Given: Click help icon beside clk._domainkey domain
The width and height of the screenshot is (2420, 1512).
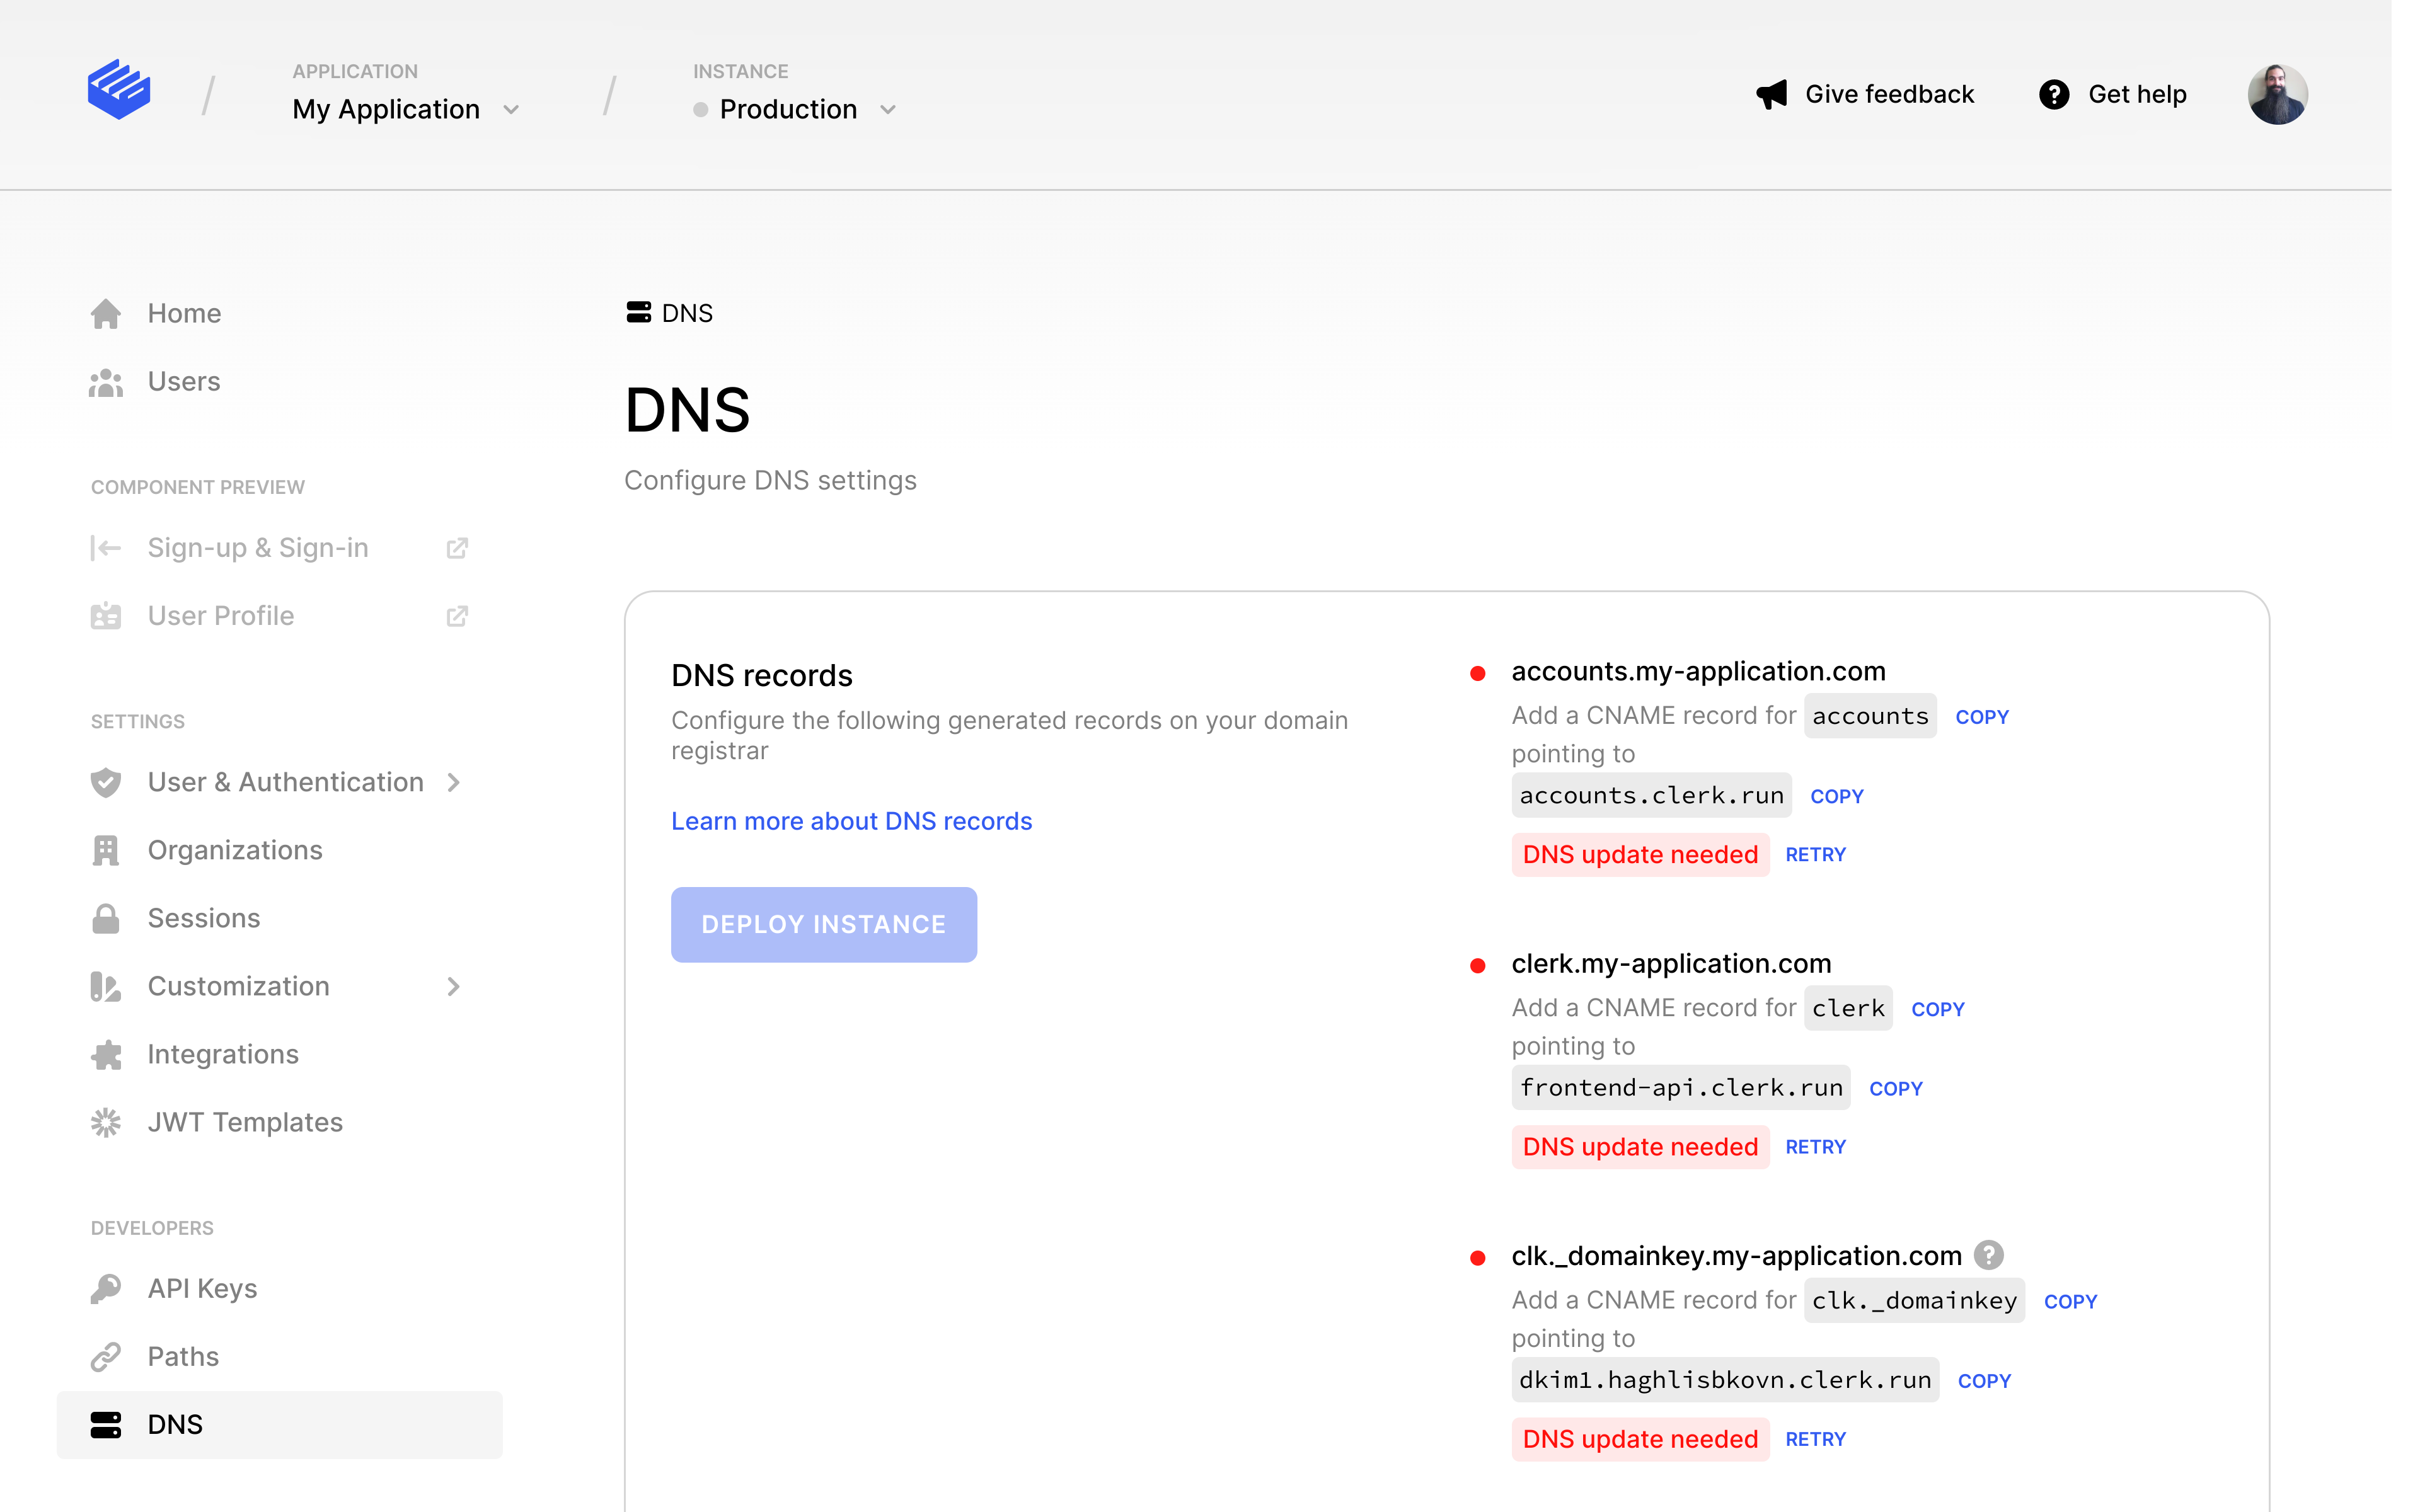Looking at the screenshot, I should (1988, 1255).
